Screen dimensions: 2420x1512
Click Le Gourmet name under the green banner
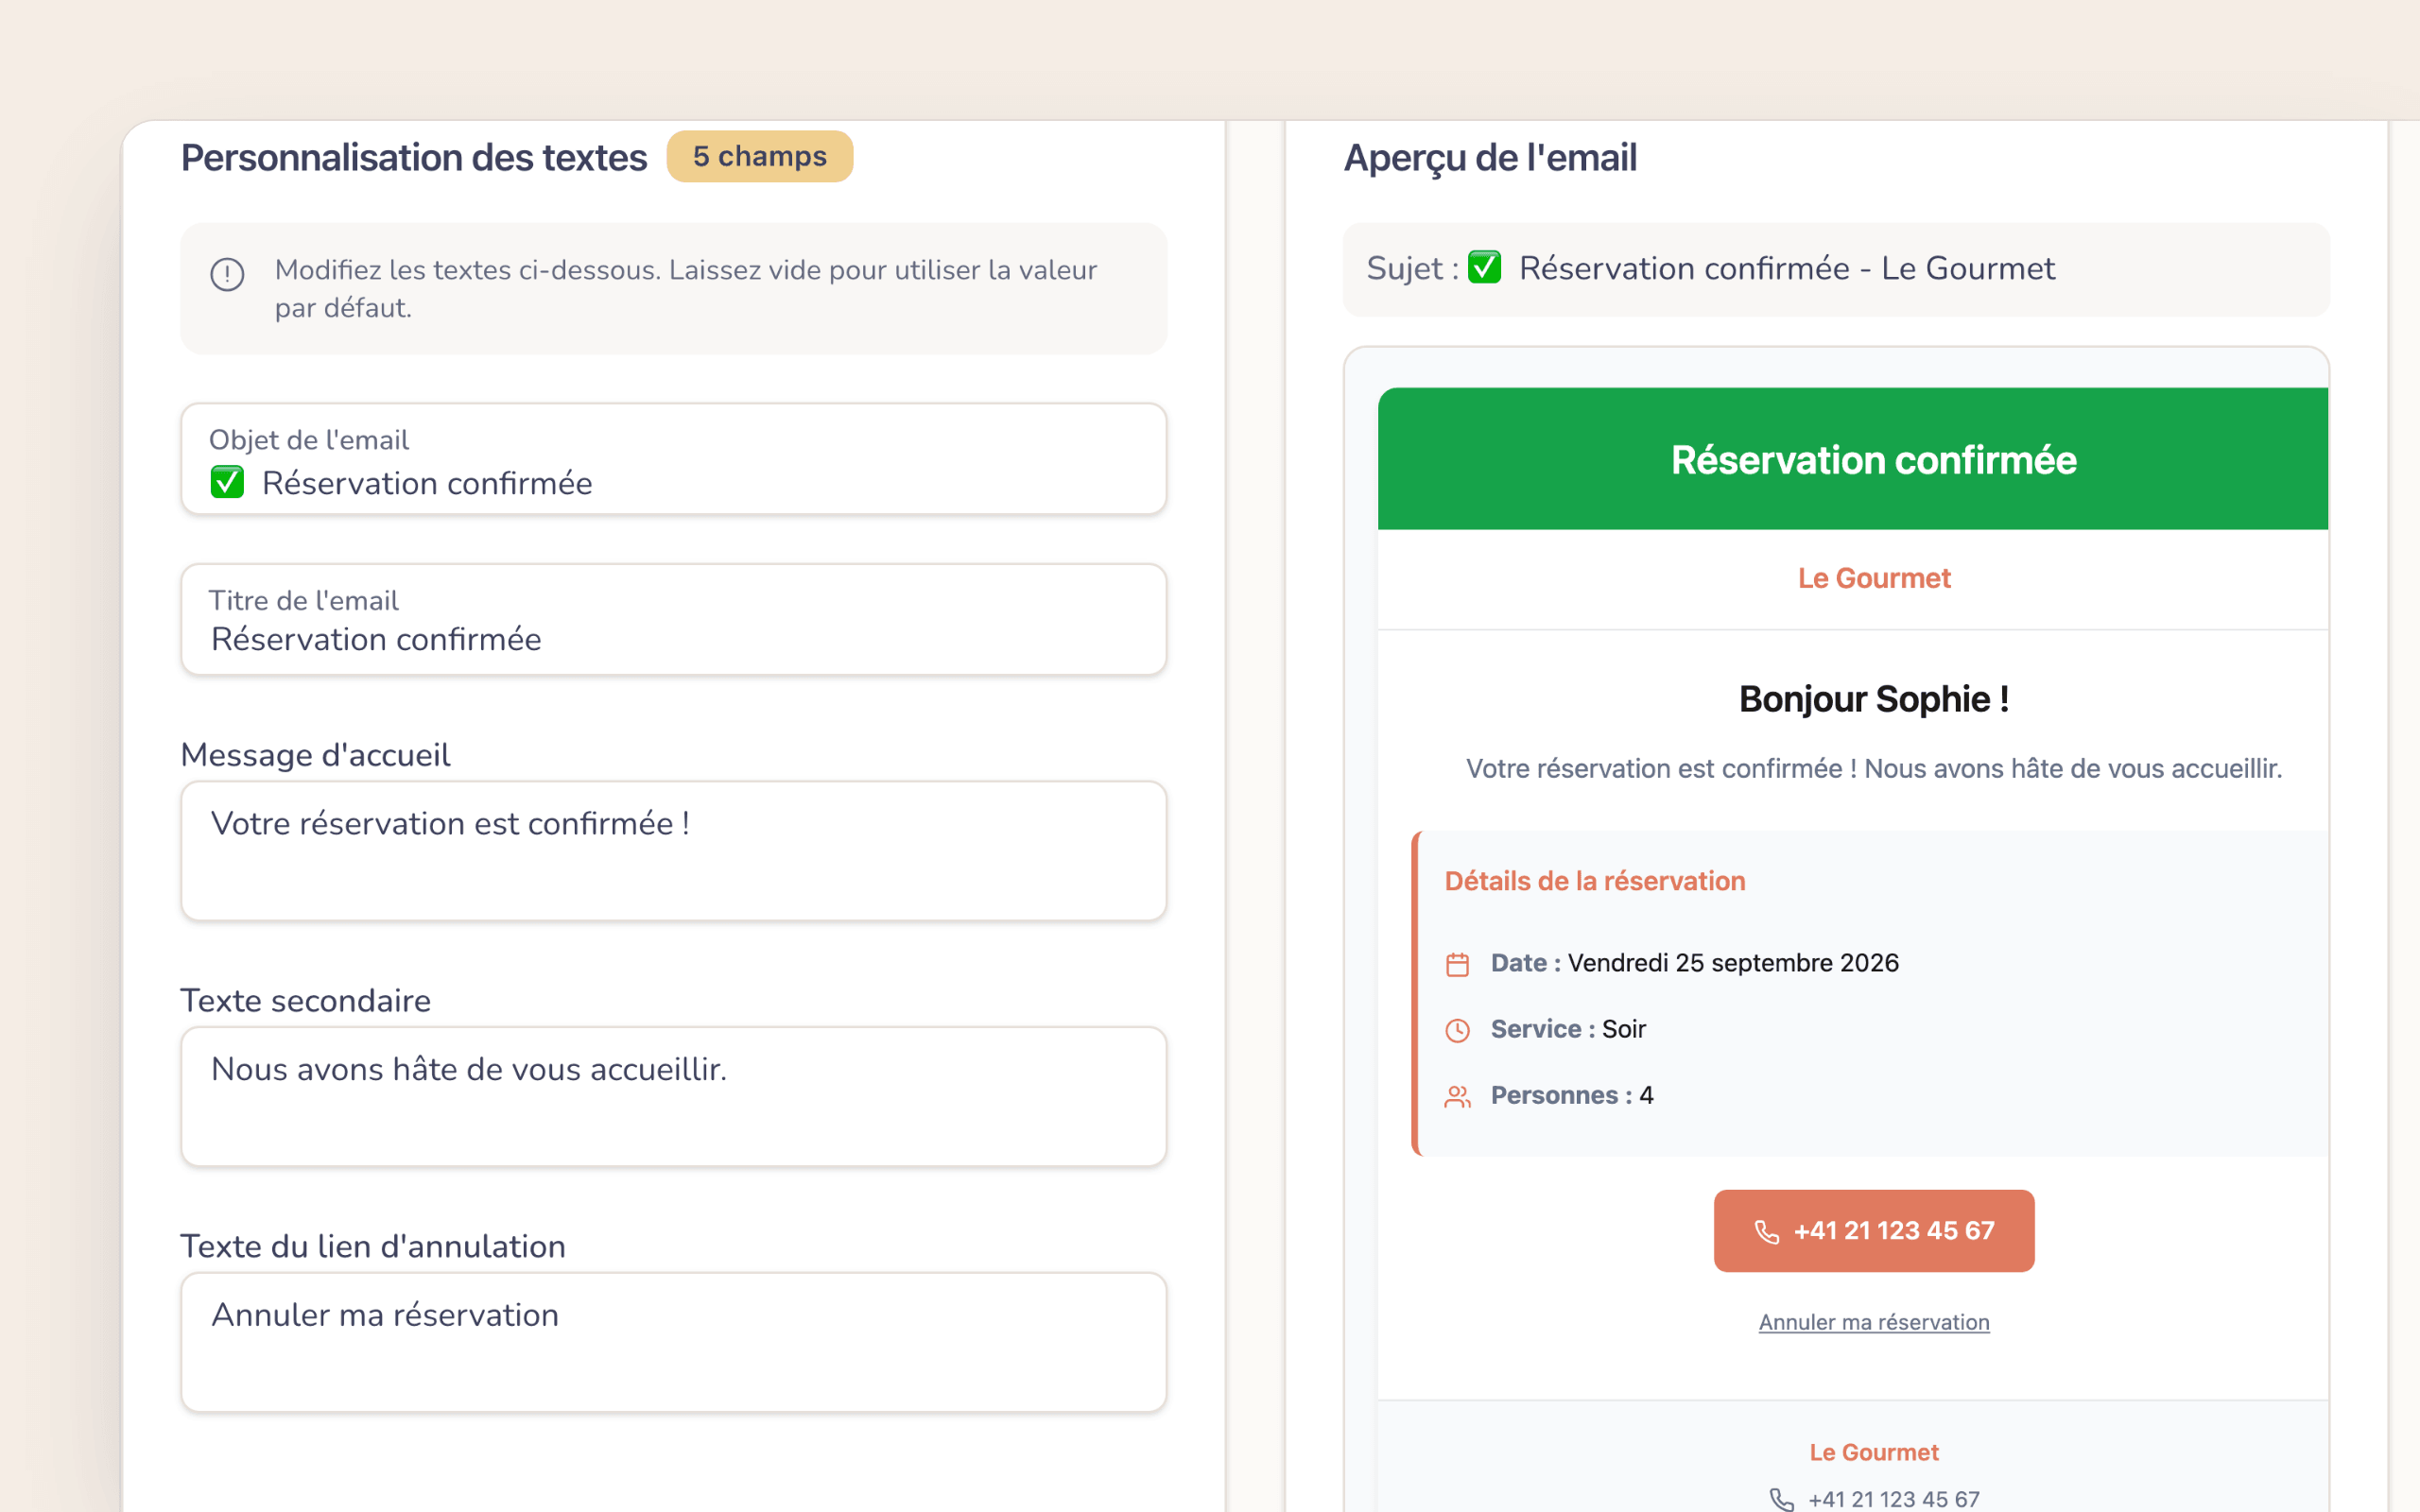pyautogui.click(x=1874, y=578)
